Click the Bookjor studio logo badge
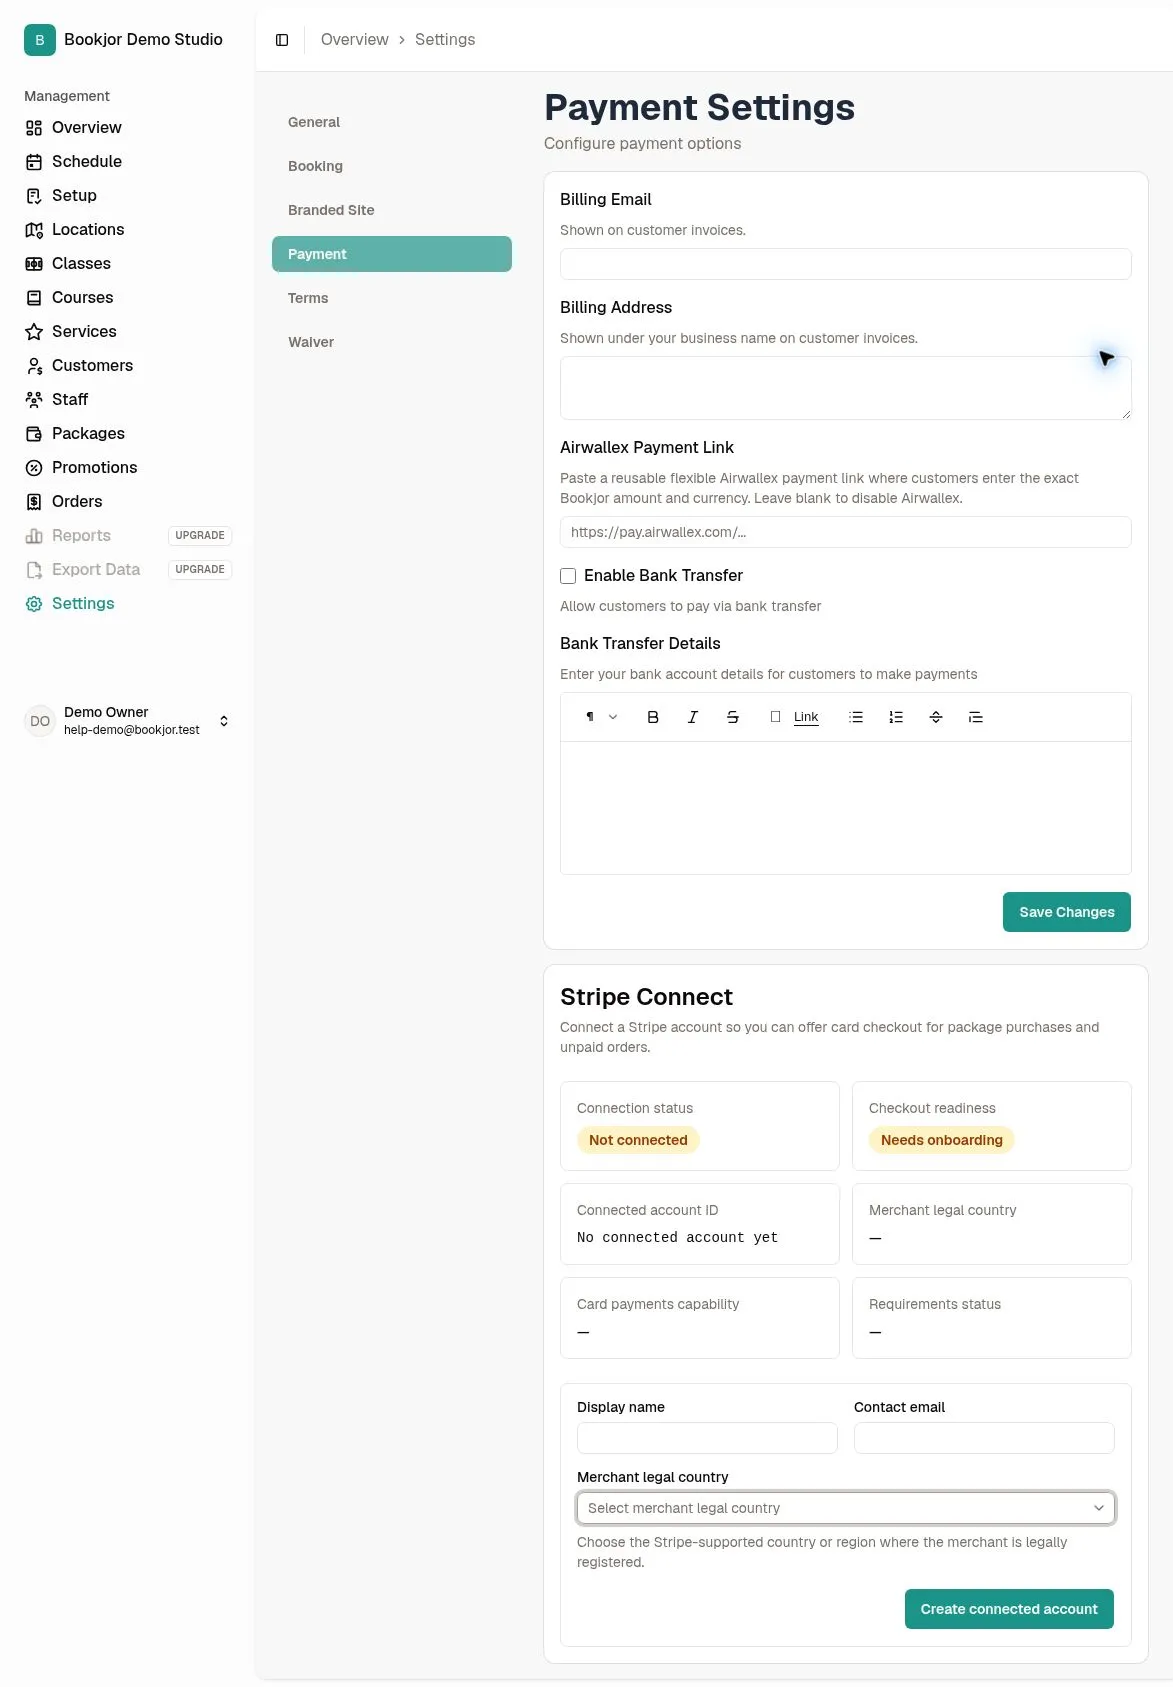Image resolution: width=1173 pixels, height=1687 pixels. (x=40, y=40)
